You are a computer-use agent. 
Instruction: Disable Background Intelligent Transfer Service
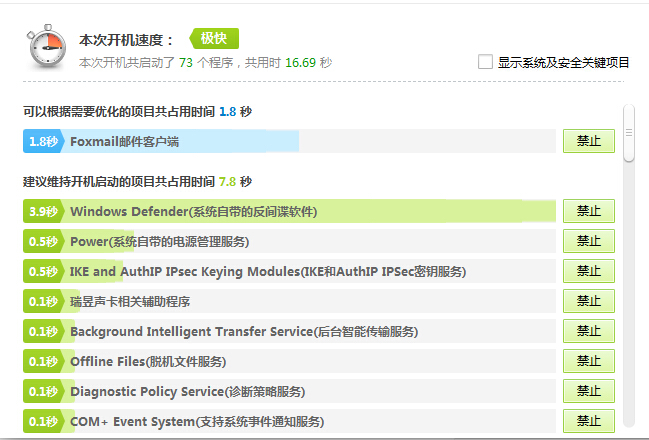588,332
